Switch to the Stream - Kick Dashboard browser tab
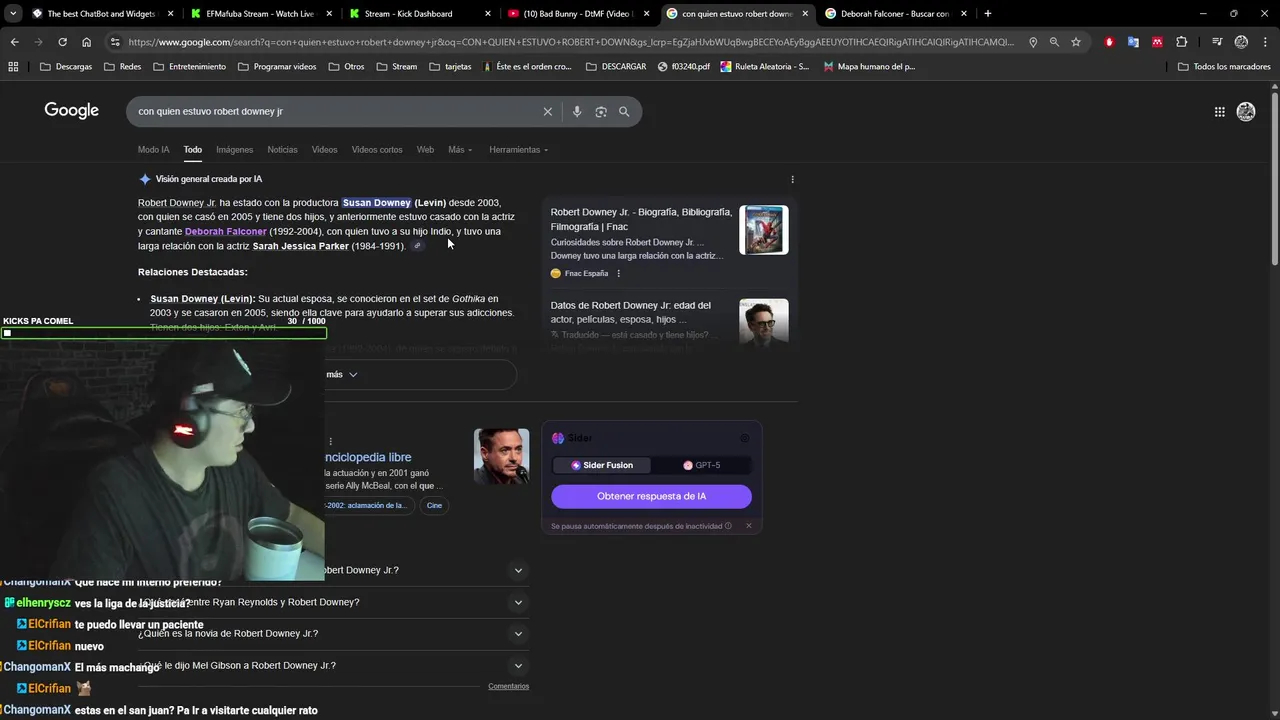 [420, 14]
